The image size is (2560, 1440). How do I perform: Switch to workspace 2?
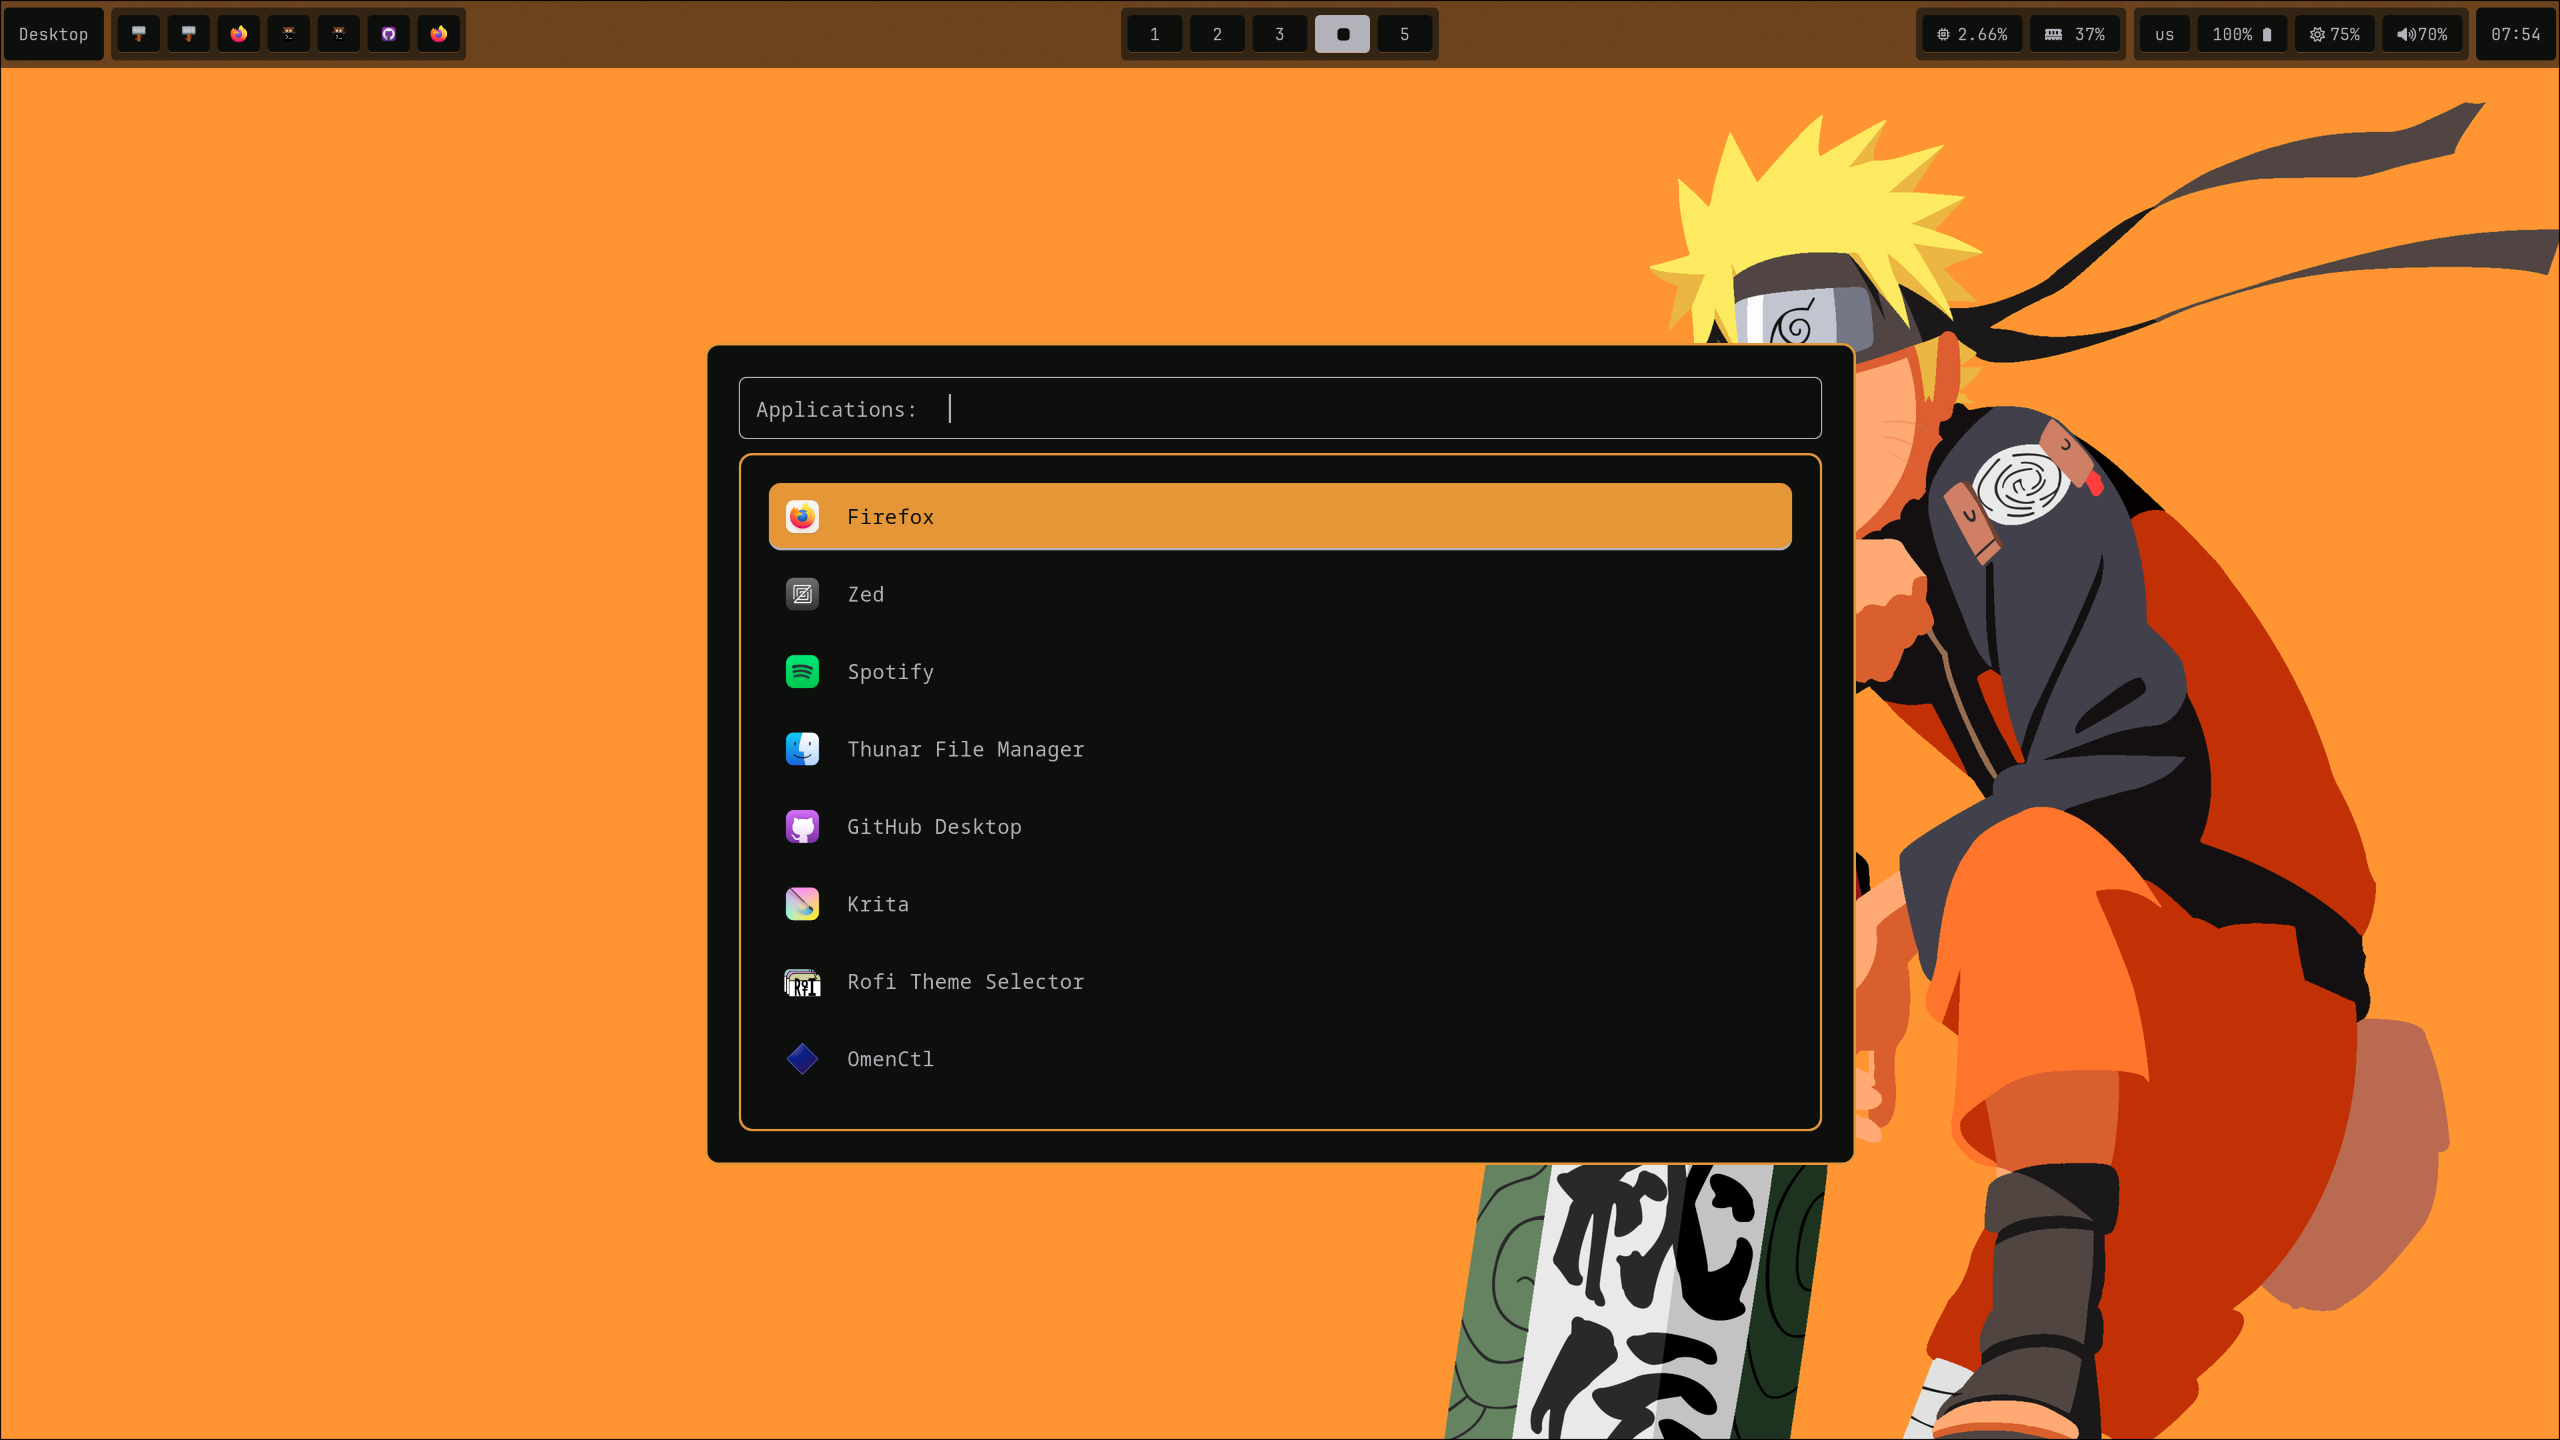(x=1217, y=34)
